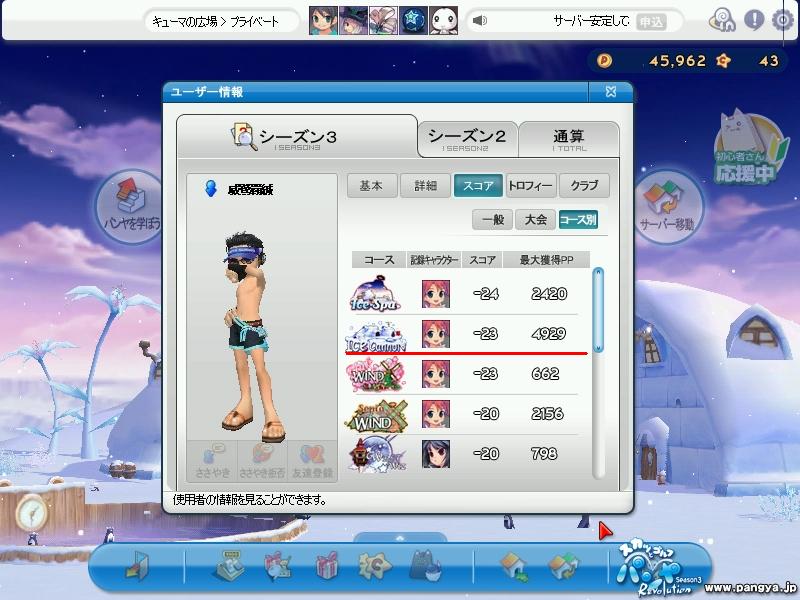Click max PP value 798

coord(544,454)
